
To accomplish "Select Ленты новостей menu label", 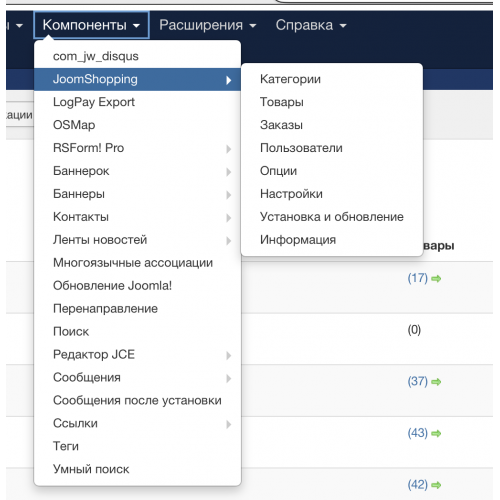I will pyautogui.click(x=100, y=240).
